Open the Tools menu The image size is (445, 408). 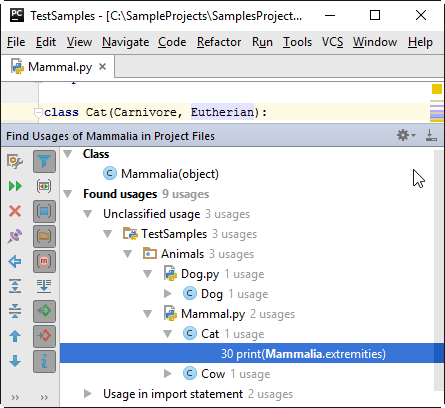click(297, 42)
